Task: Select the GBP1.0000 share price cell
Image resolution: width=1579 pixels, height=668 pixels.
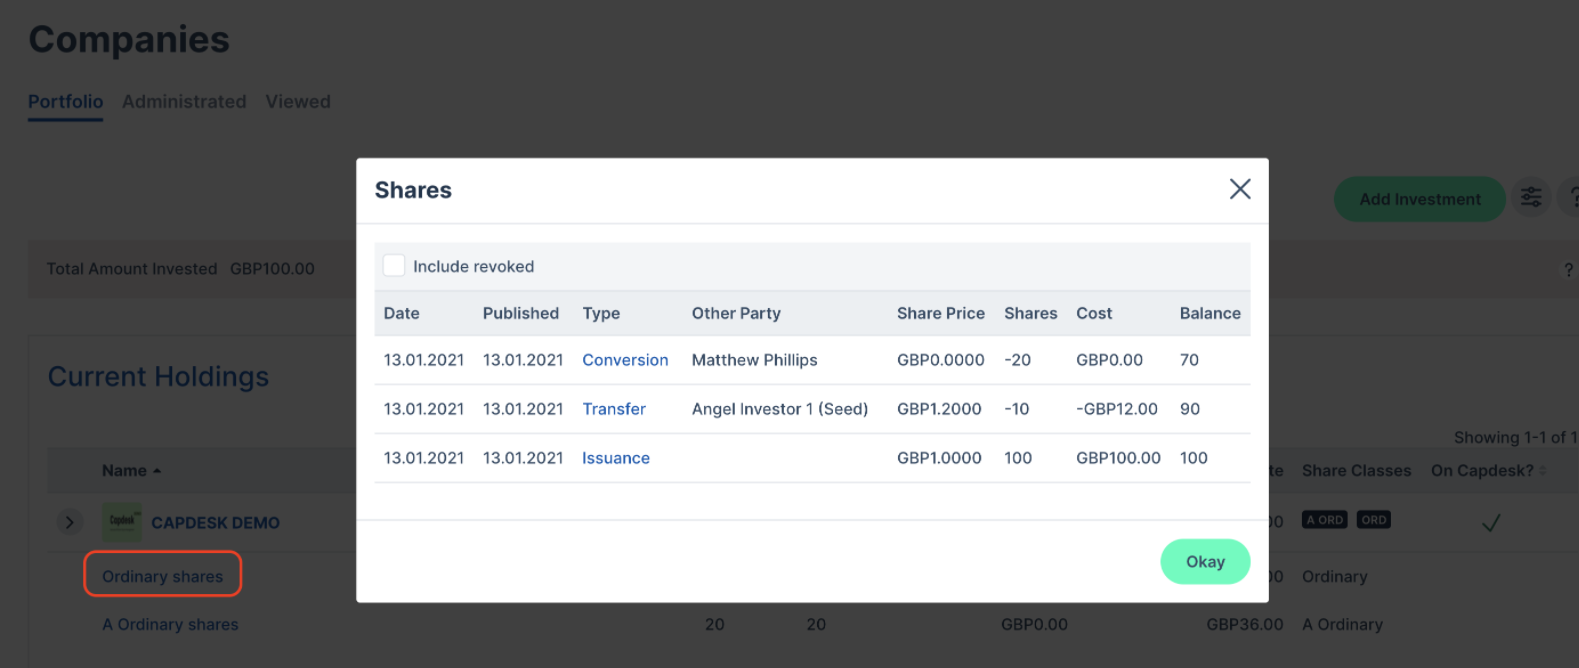Action: (x=939, y=458)
